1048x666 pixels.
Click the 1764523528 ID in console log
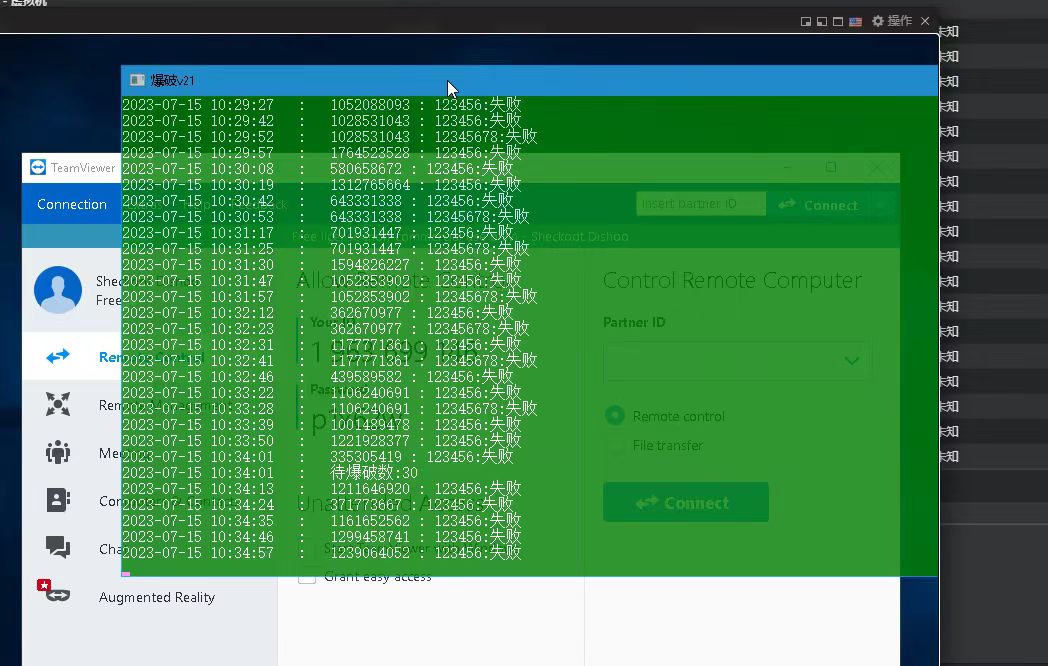[370, 153]
